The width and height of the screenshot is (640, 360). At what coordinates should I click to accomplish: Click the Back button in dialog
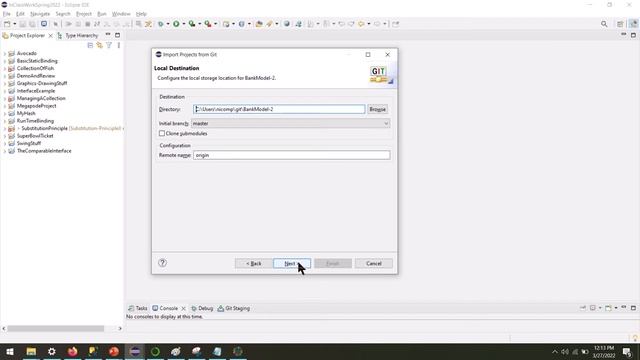tap(253, 263)
